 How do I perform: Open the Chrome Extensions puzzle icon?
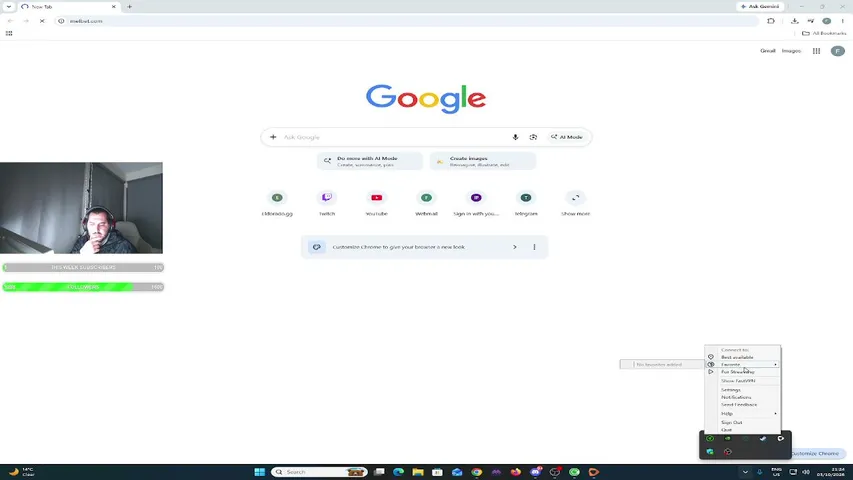771,21
